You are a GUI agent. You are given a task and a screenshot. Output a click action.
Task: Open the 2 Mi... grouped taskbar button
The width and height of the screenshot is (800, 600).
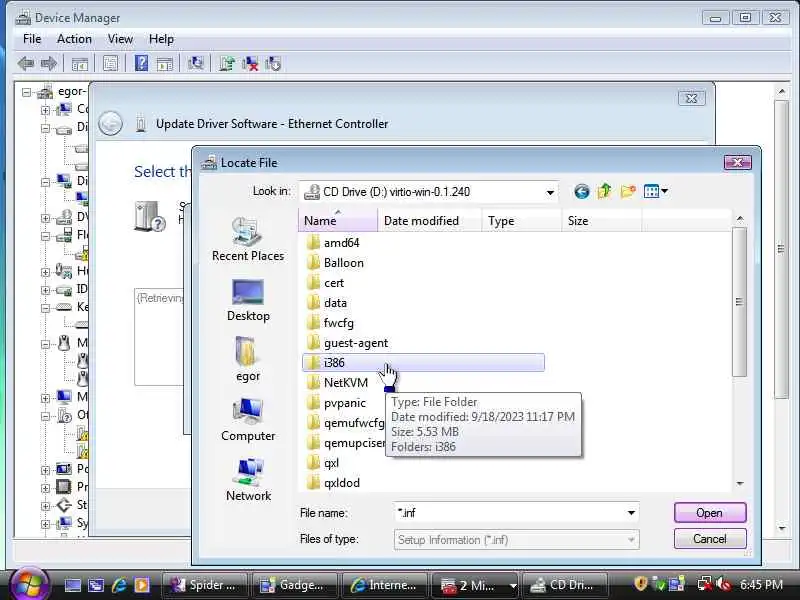coord(476,585)
